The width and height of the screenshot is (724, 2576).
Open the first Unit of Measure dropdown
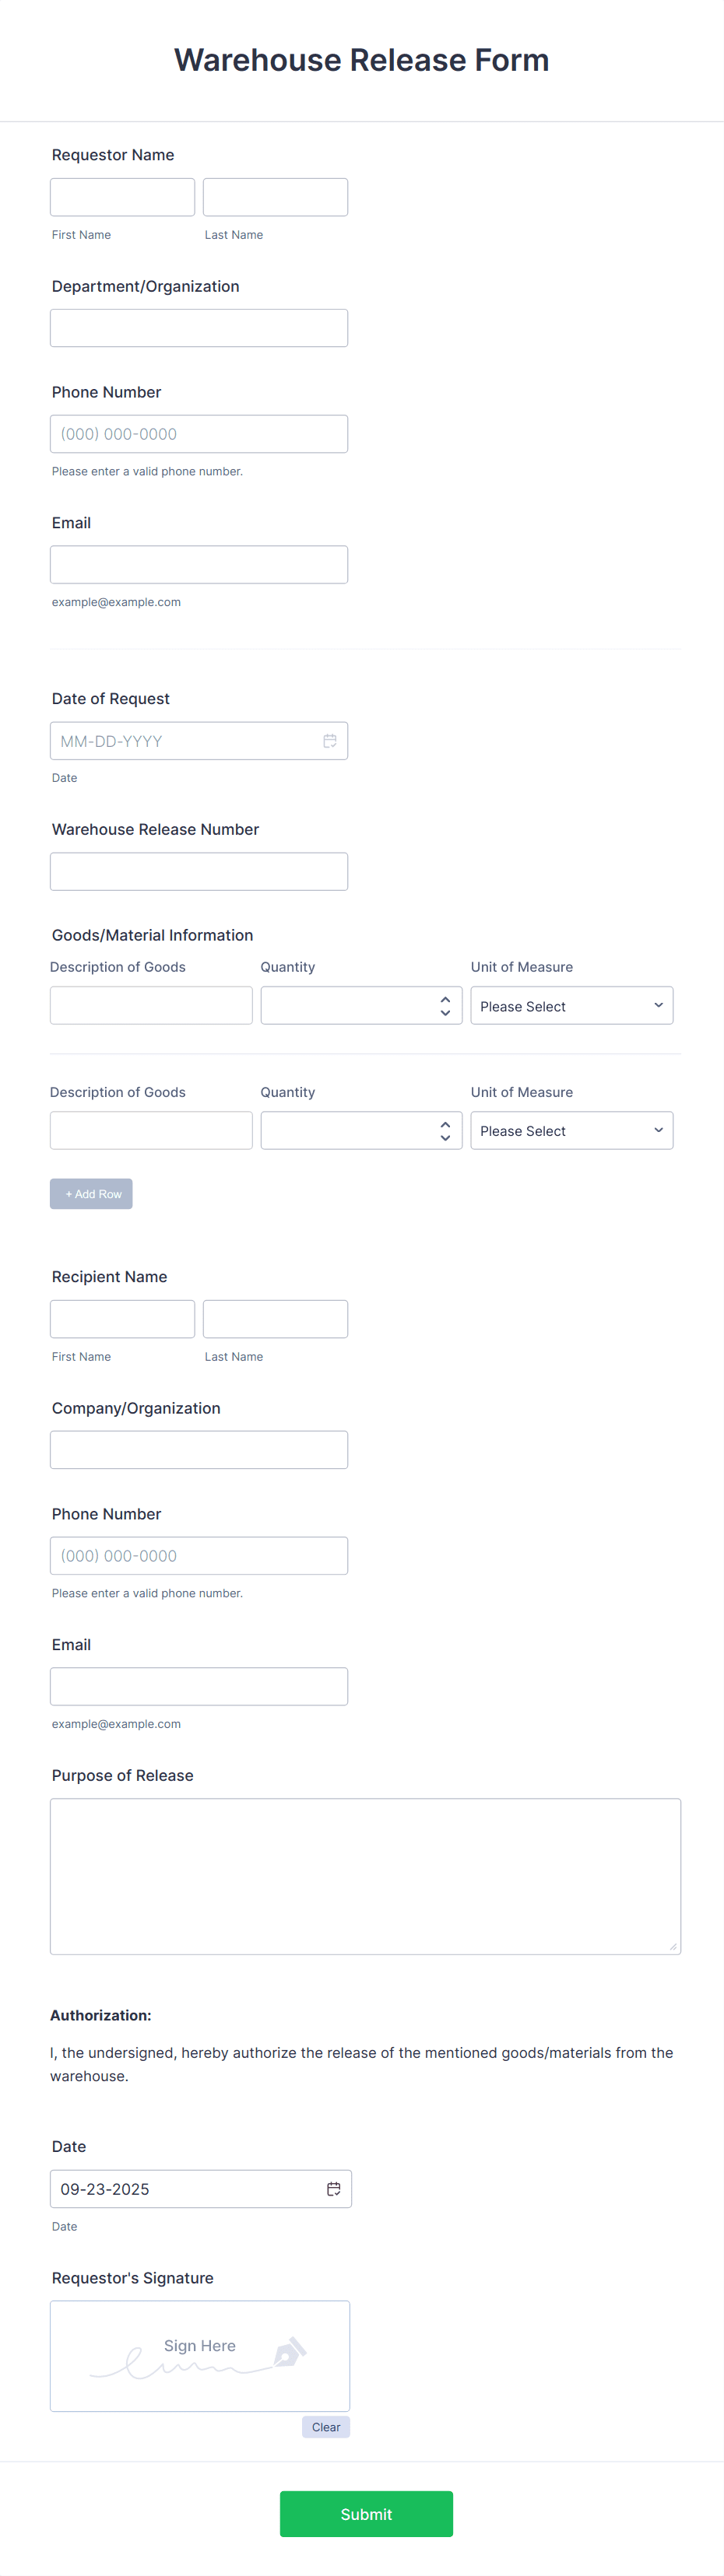coord(571,1005)
